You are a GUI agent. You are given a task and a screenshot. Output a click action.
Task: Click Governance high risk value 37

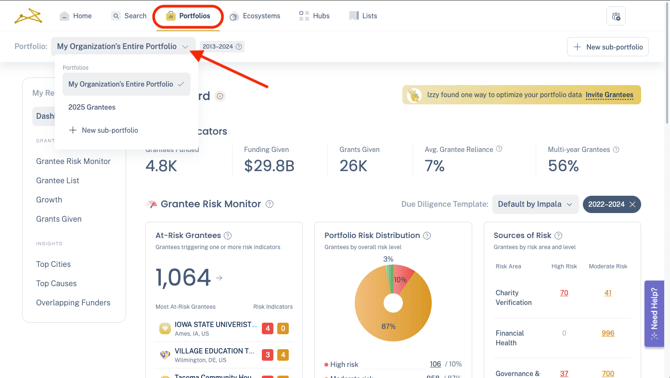click(564, 373)
